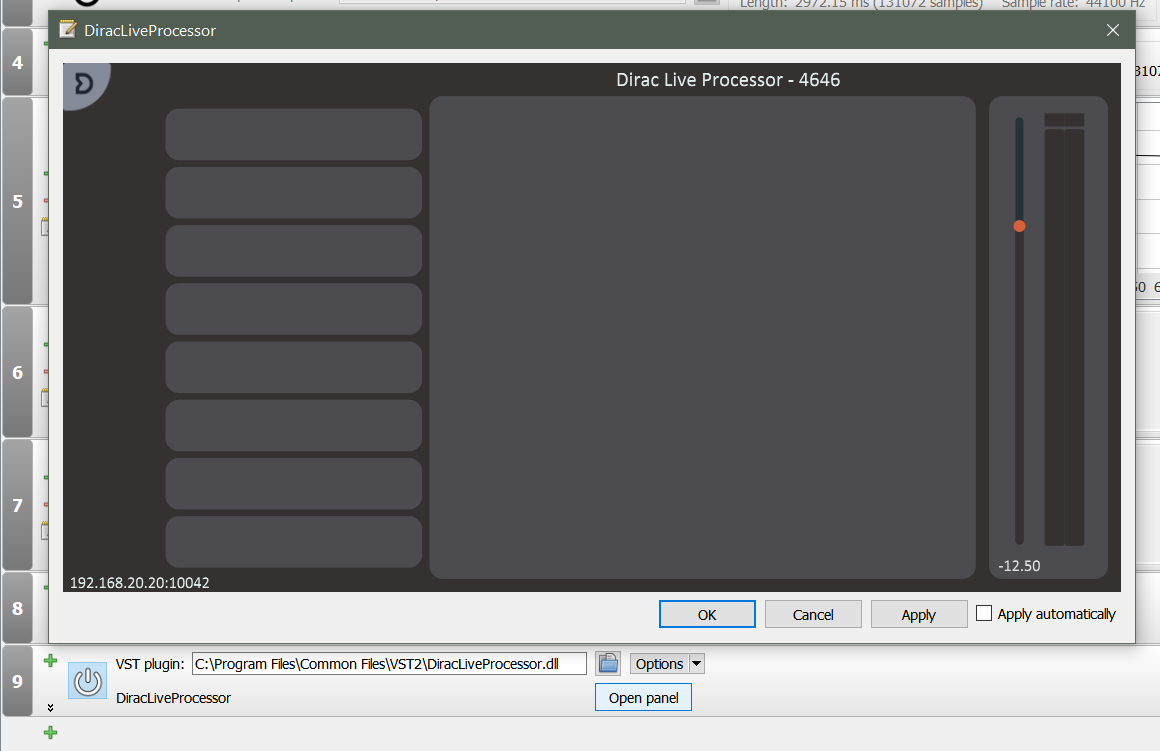Cancel the DiracLiveProcessor dialog
Screen dimensions: 1160x751
(x=813, y=614)
